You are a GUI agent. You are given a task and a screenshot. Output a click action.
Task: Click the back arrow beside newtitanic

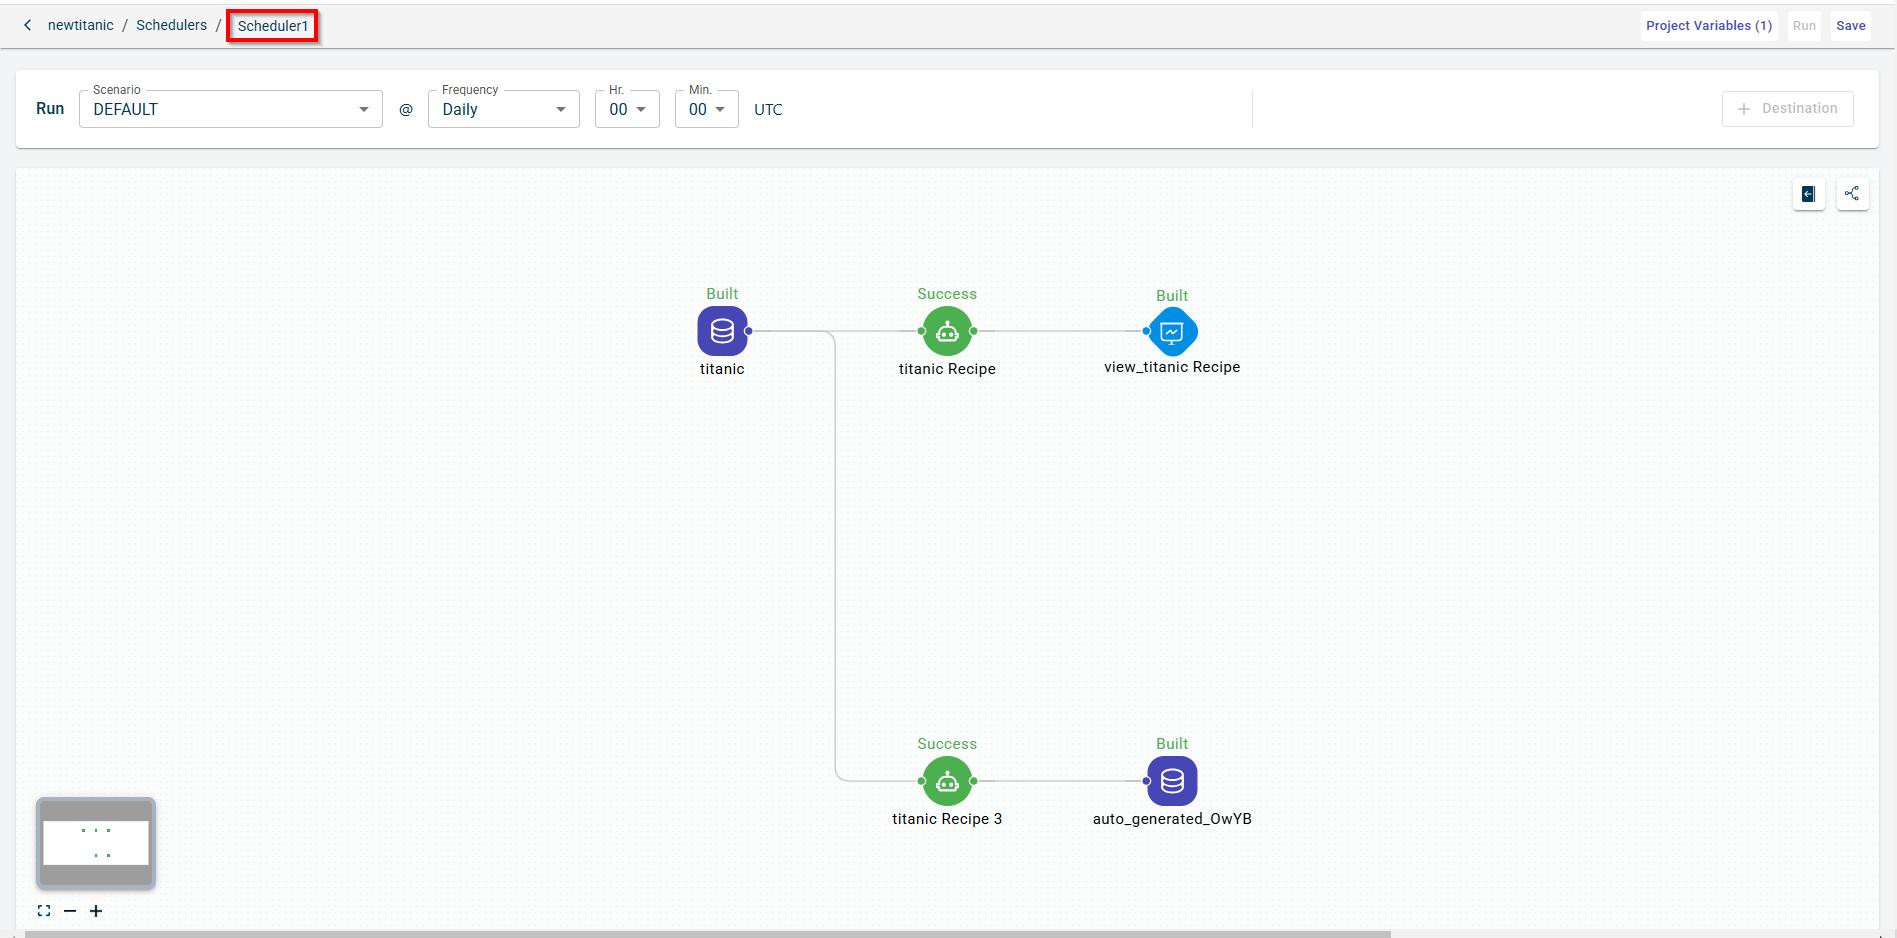tap(28, 25)
